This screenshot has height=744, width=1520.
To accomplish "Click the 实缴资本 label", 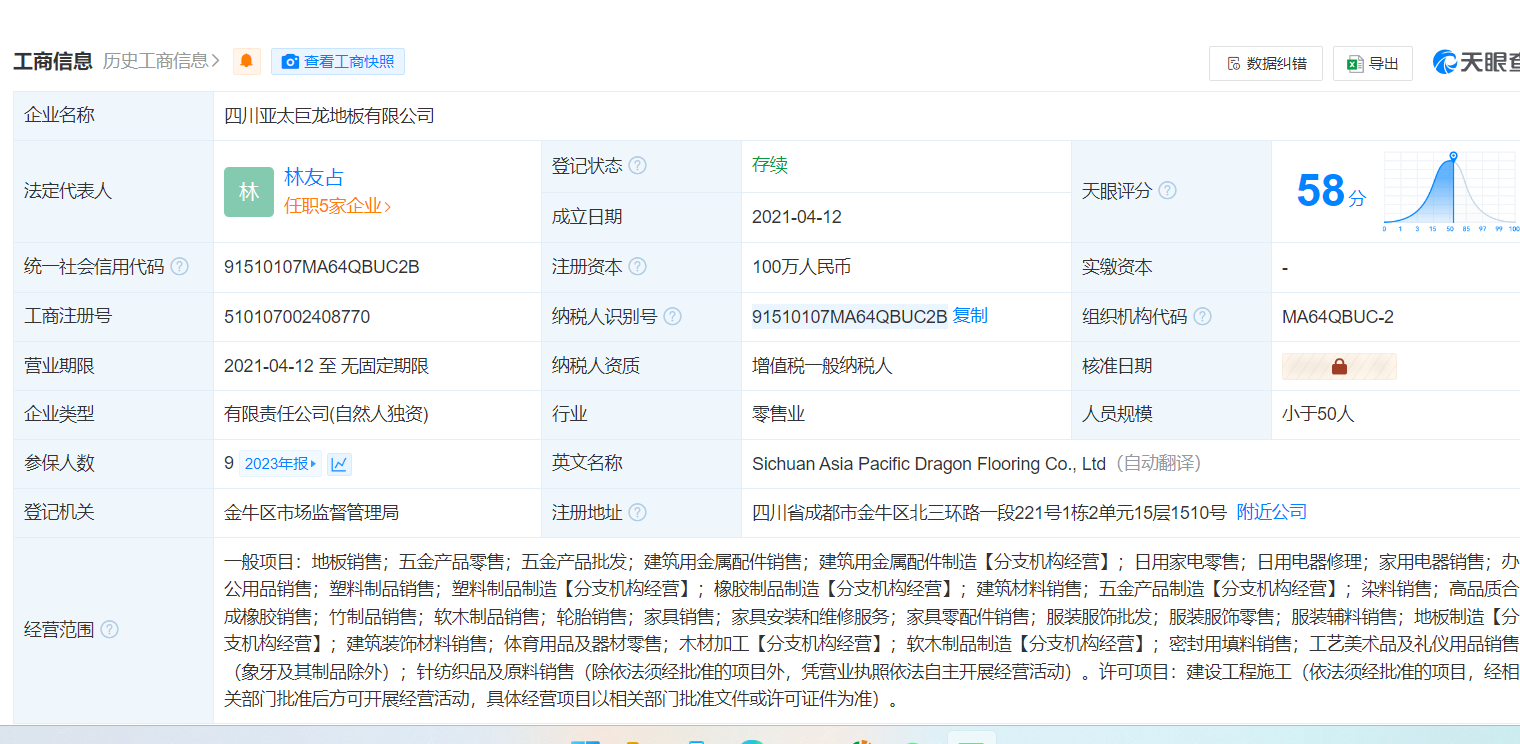I will [x=1117, y=267].
